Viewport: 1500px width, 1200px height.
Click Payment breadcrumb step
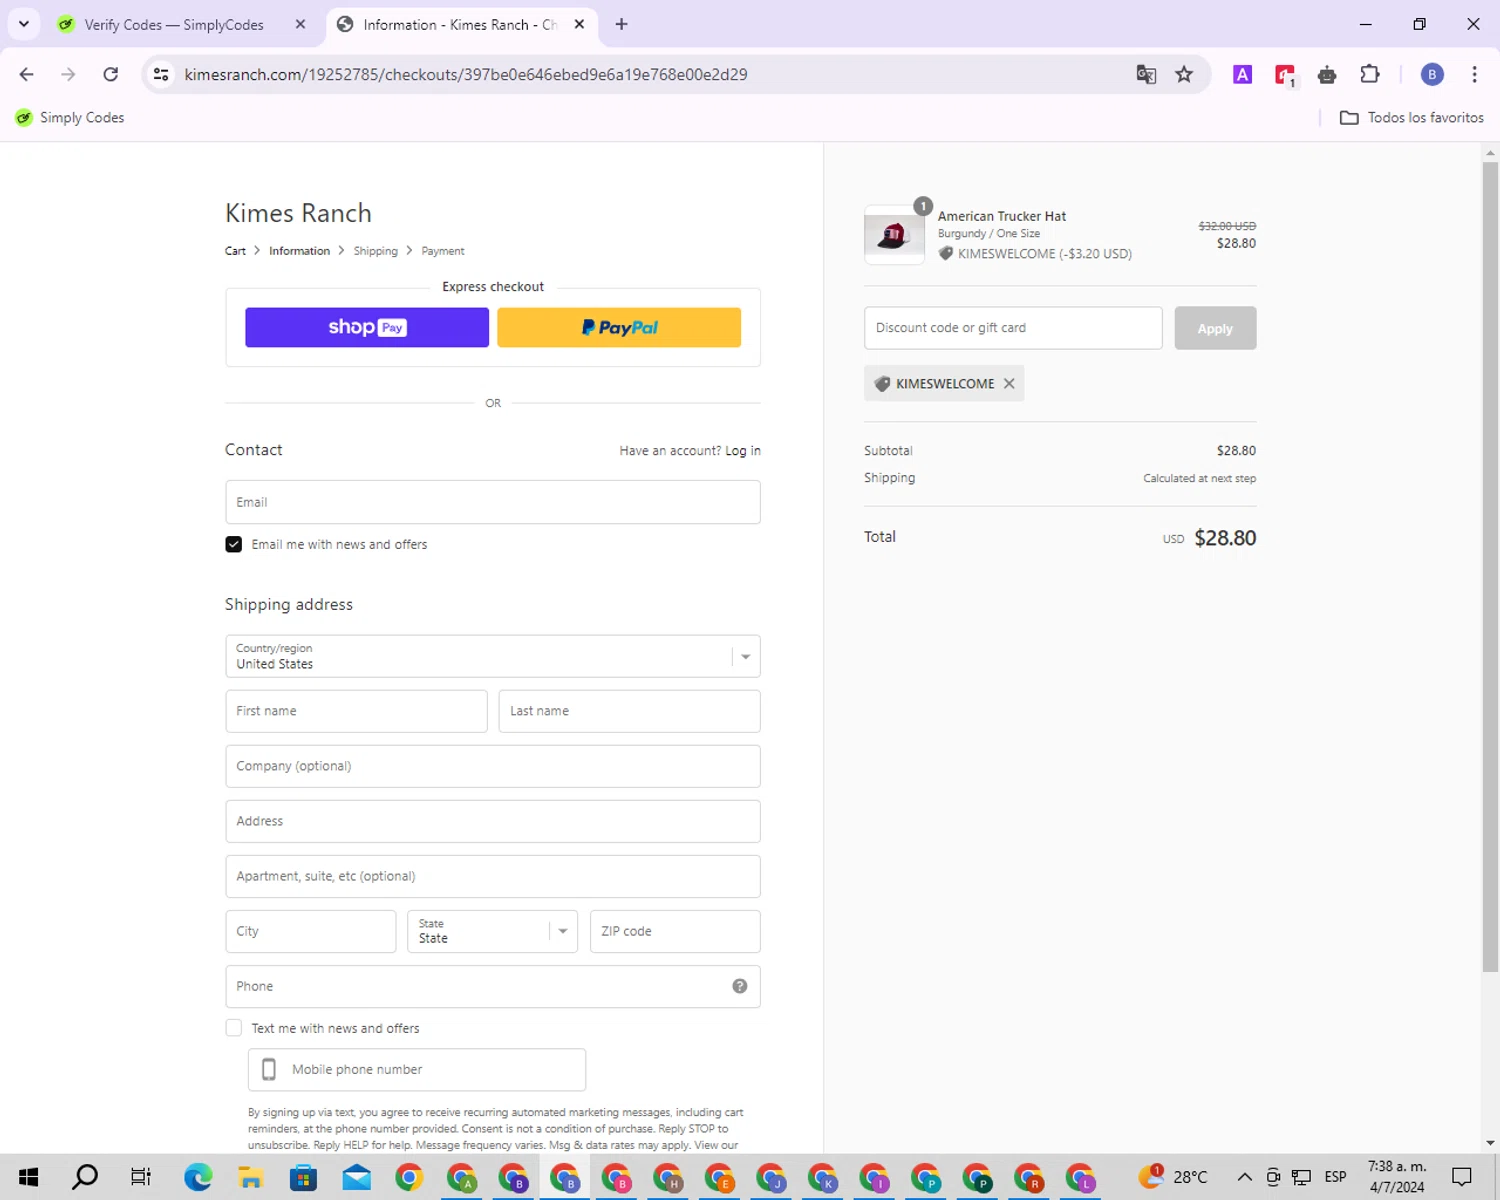[443, 251]
